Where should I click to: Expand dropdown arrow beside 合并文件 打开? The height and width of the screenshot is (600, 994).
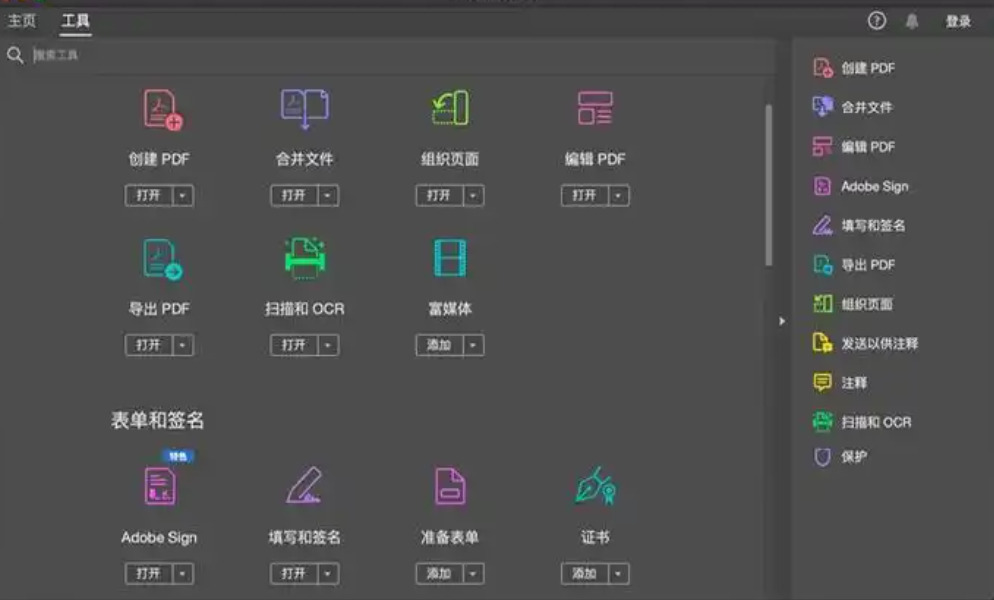328,195
